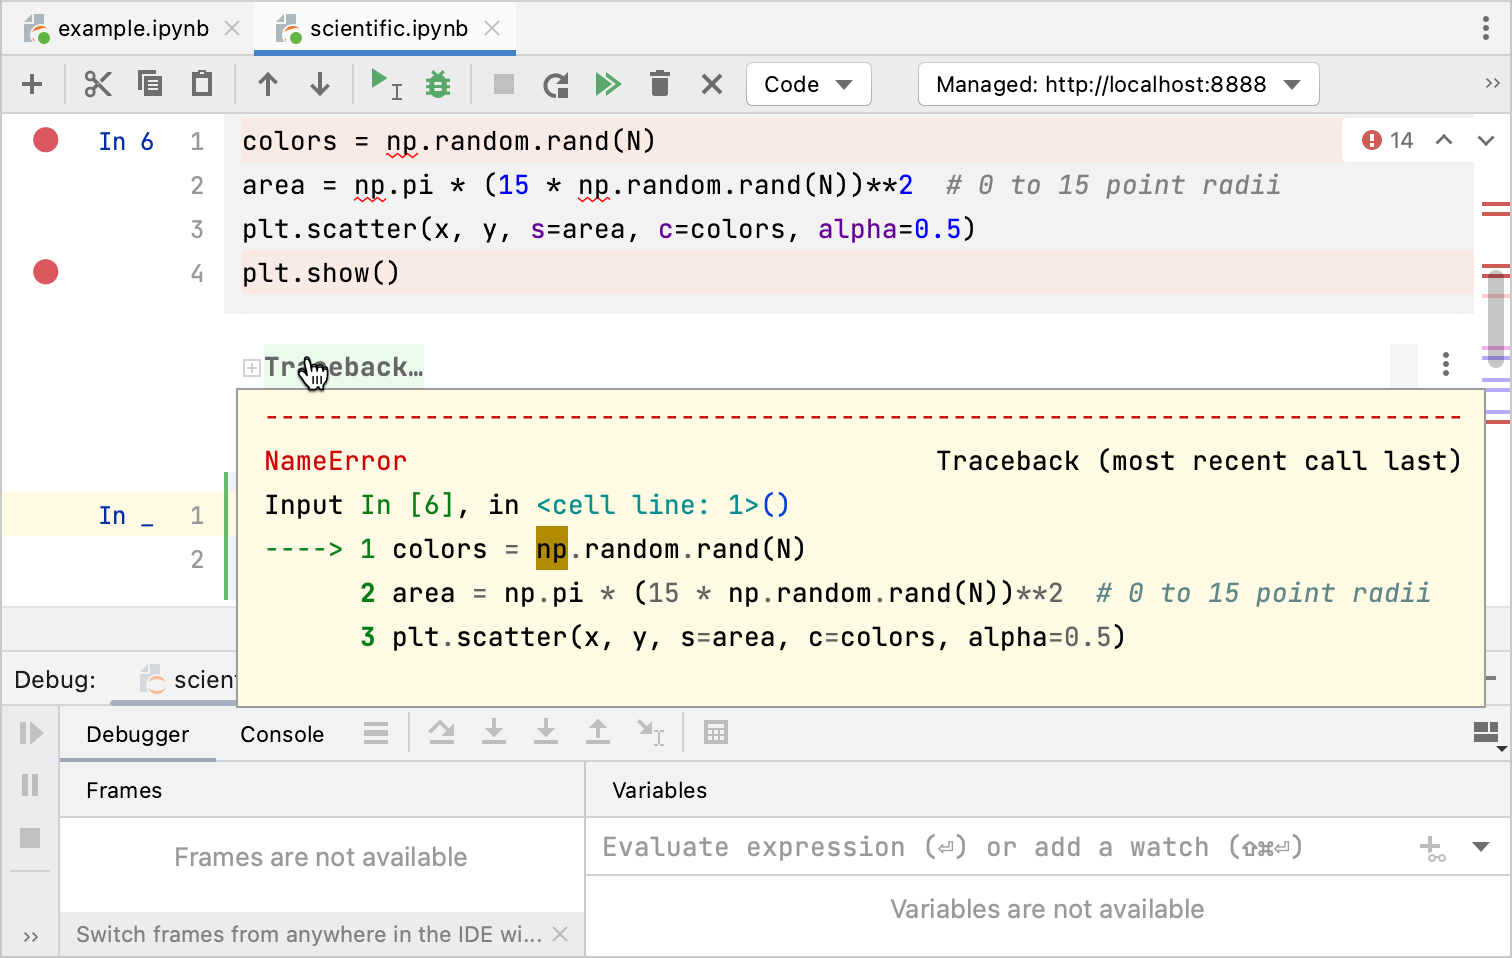Open the Console tab in the debugger
The width and height of the screenshot is (1512, 958).
tap(282, 734)
